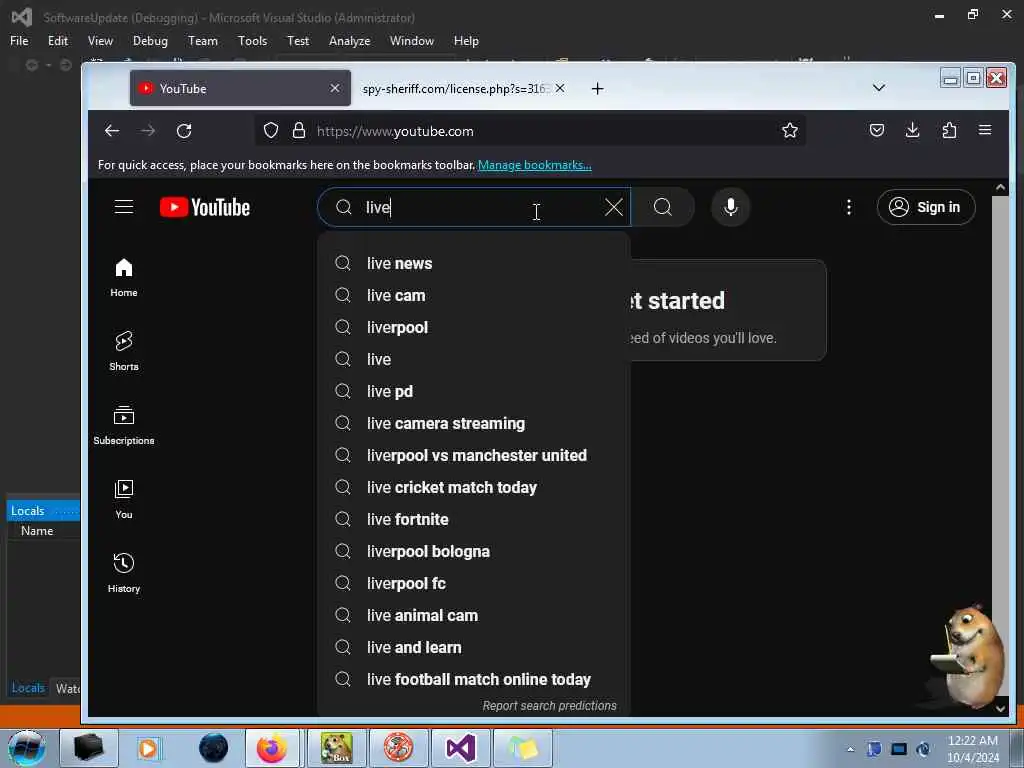Image resolution: width=1024 pixels, height=768 pixels.
Task: Open Visual Studio Help menu
Action: tap(466, 40)
